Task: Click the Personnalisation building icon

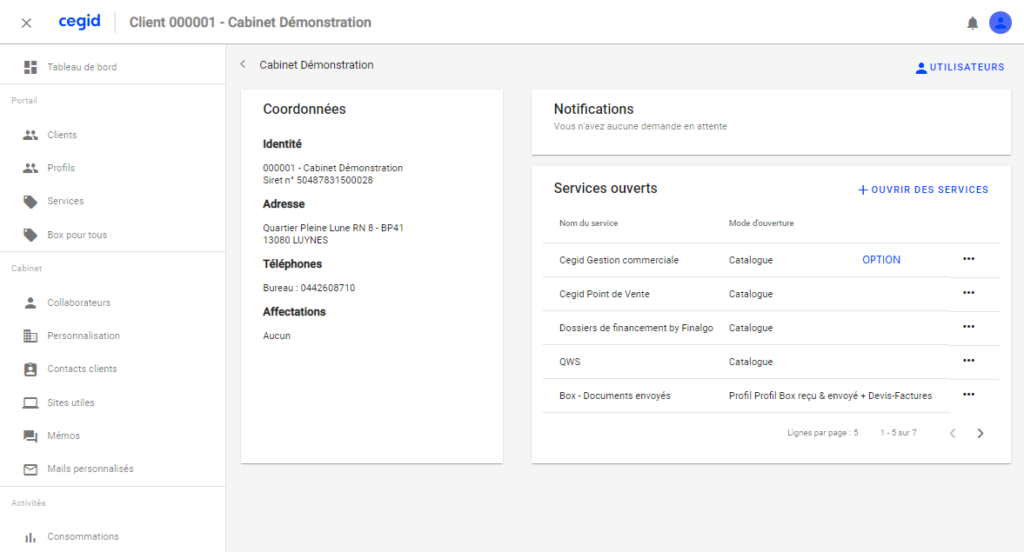Action: (x=30, y=336)
